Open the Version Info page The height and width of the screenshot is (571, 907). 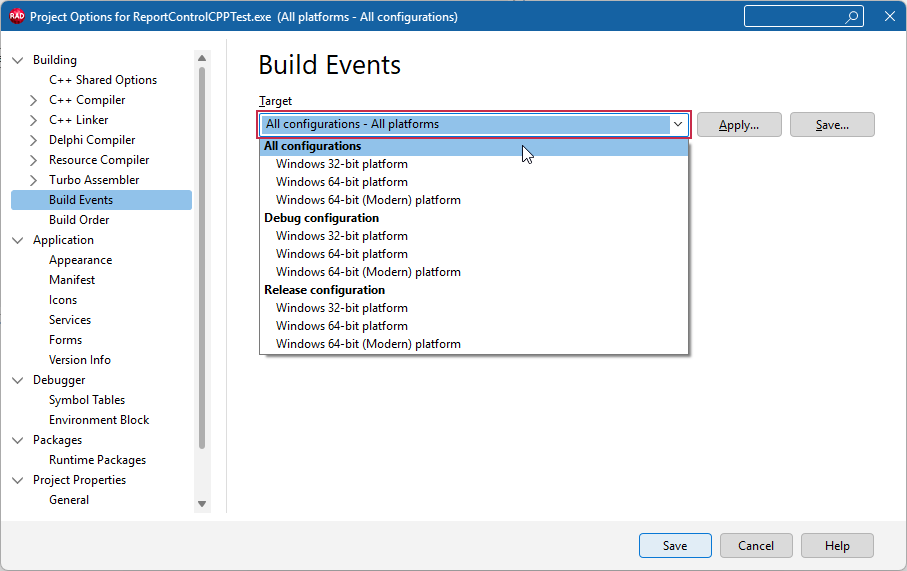(x=80, y=360)
